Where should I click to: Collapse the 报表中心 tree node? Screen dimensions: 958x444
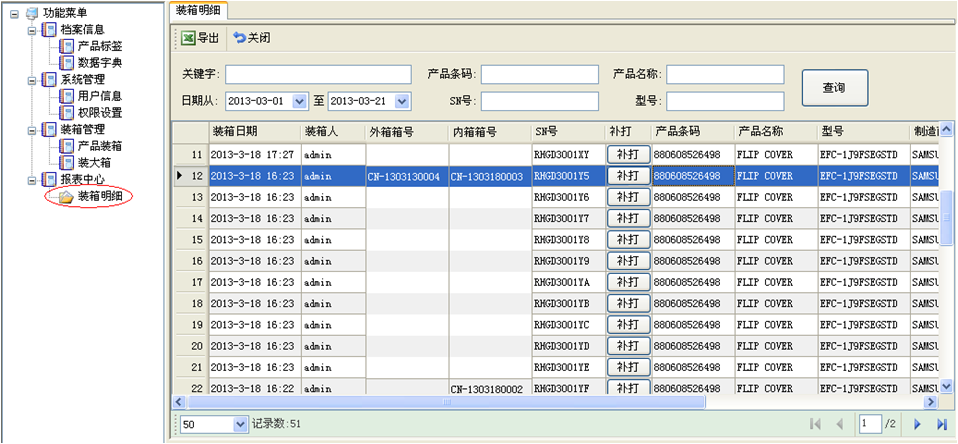pyautogui.click(x=33, y=180)
